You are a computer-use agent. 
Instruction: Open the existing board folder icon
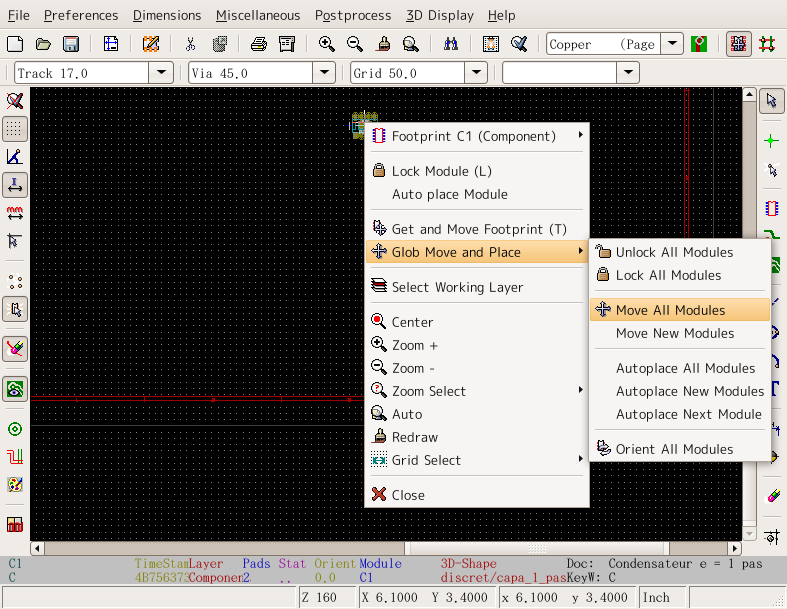43,44
